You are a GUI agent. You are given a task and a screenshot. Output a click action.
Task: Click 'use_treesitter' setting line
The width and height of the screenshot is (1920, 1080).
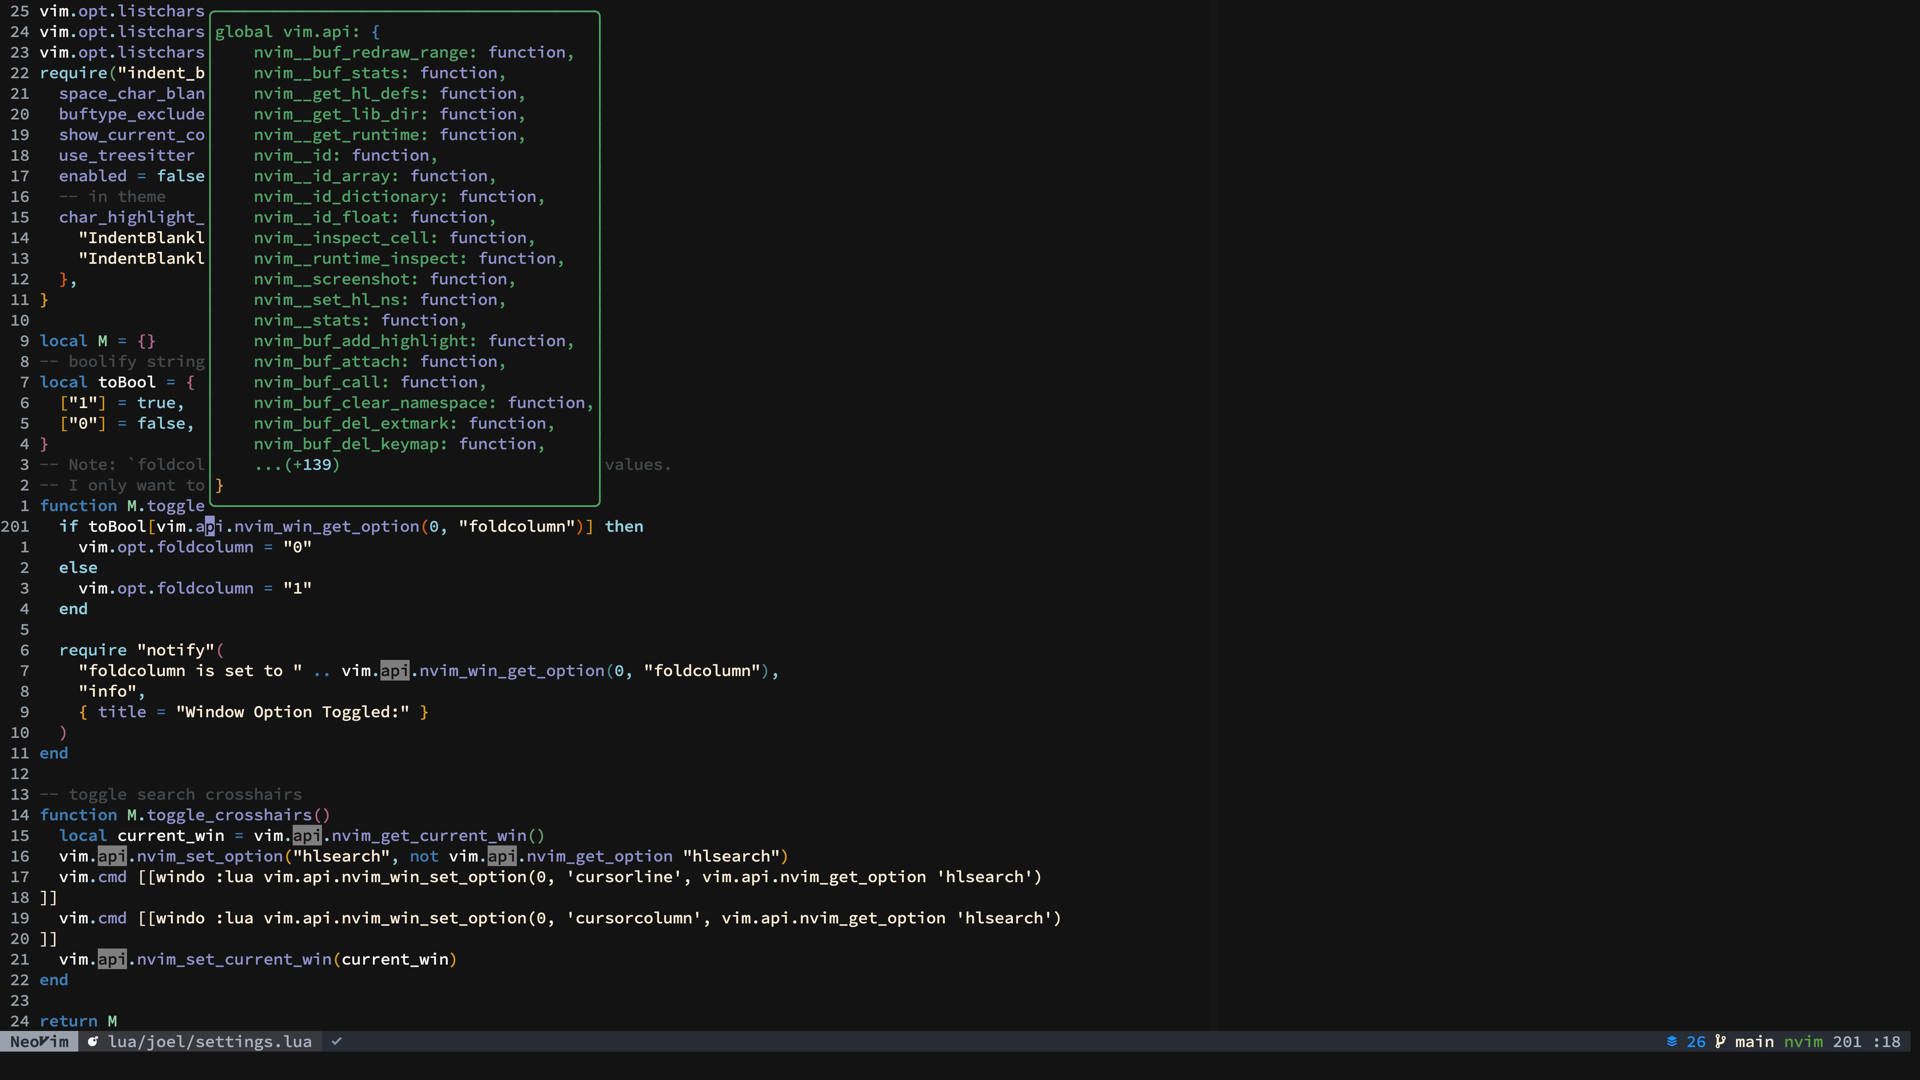click(127, 155)
